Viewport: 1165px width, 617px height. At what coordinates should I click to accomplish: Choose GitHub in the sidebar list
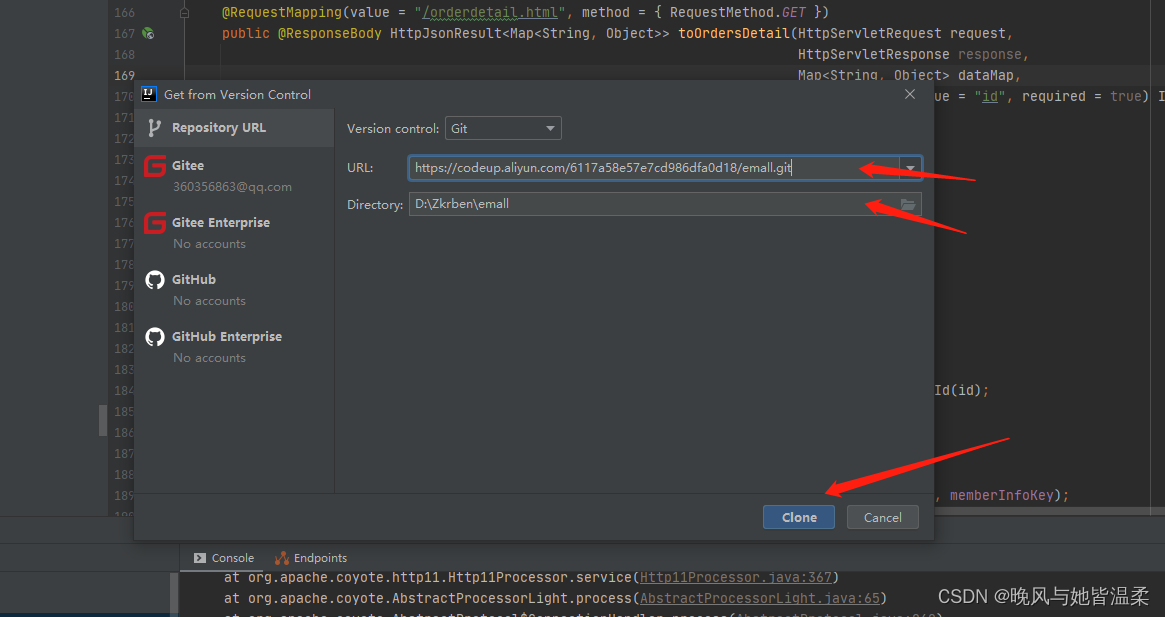234,290
